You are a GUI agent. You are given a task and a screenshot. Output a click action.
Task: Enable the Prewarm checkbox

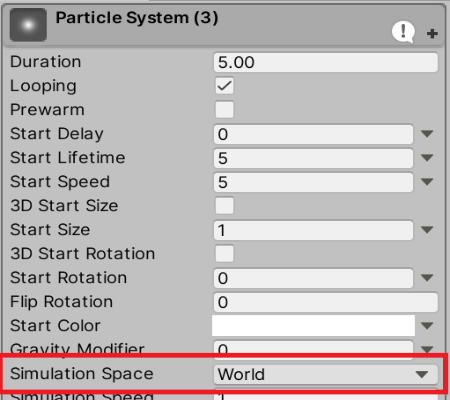(224, 110)
